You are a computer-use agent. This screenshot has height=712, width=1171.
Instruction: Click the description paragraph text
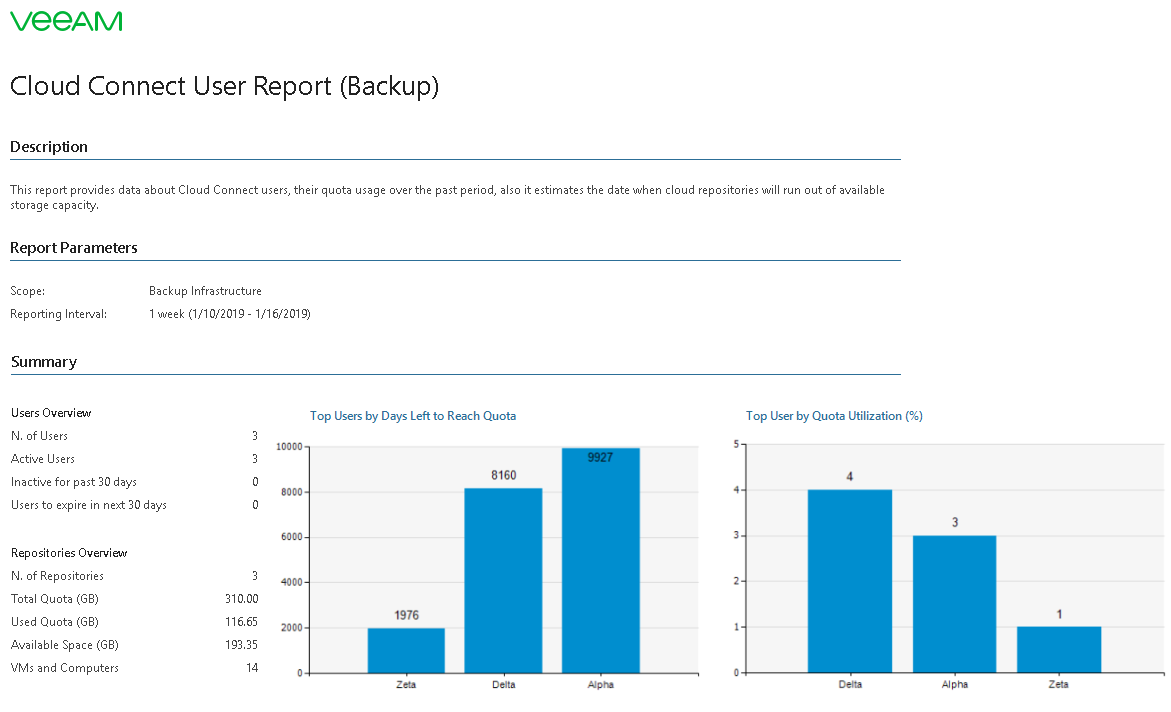point(447,197)
